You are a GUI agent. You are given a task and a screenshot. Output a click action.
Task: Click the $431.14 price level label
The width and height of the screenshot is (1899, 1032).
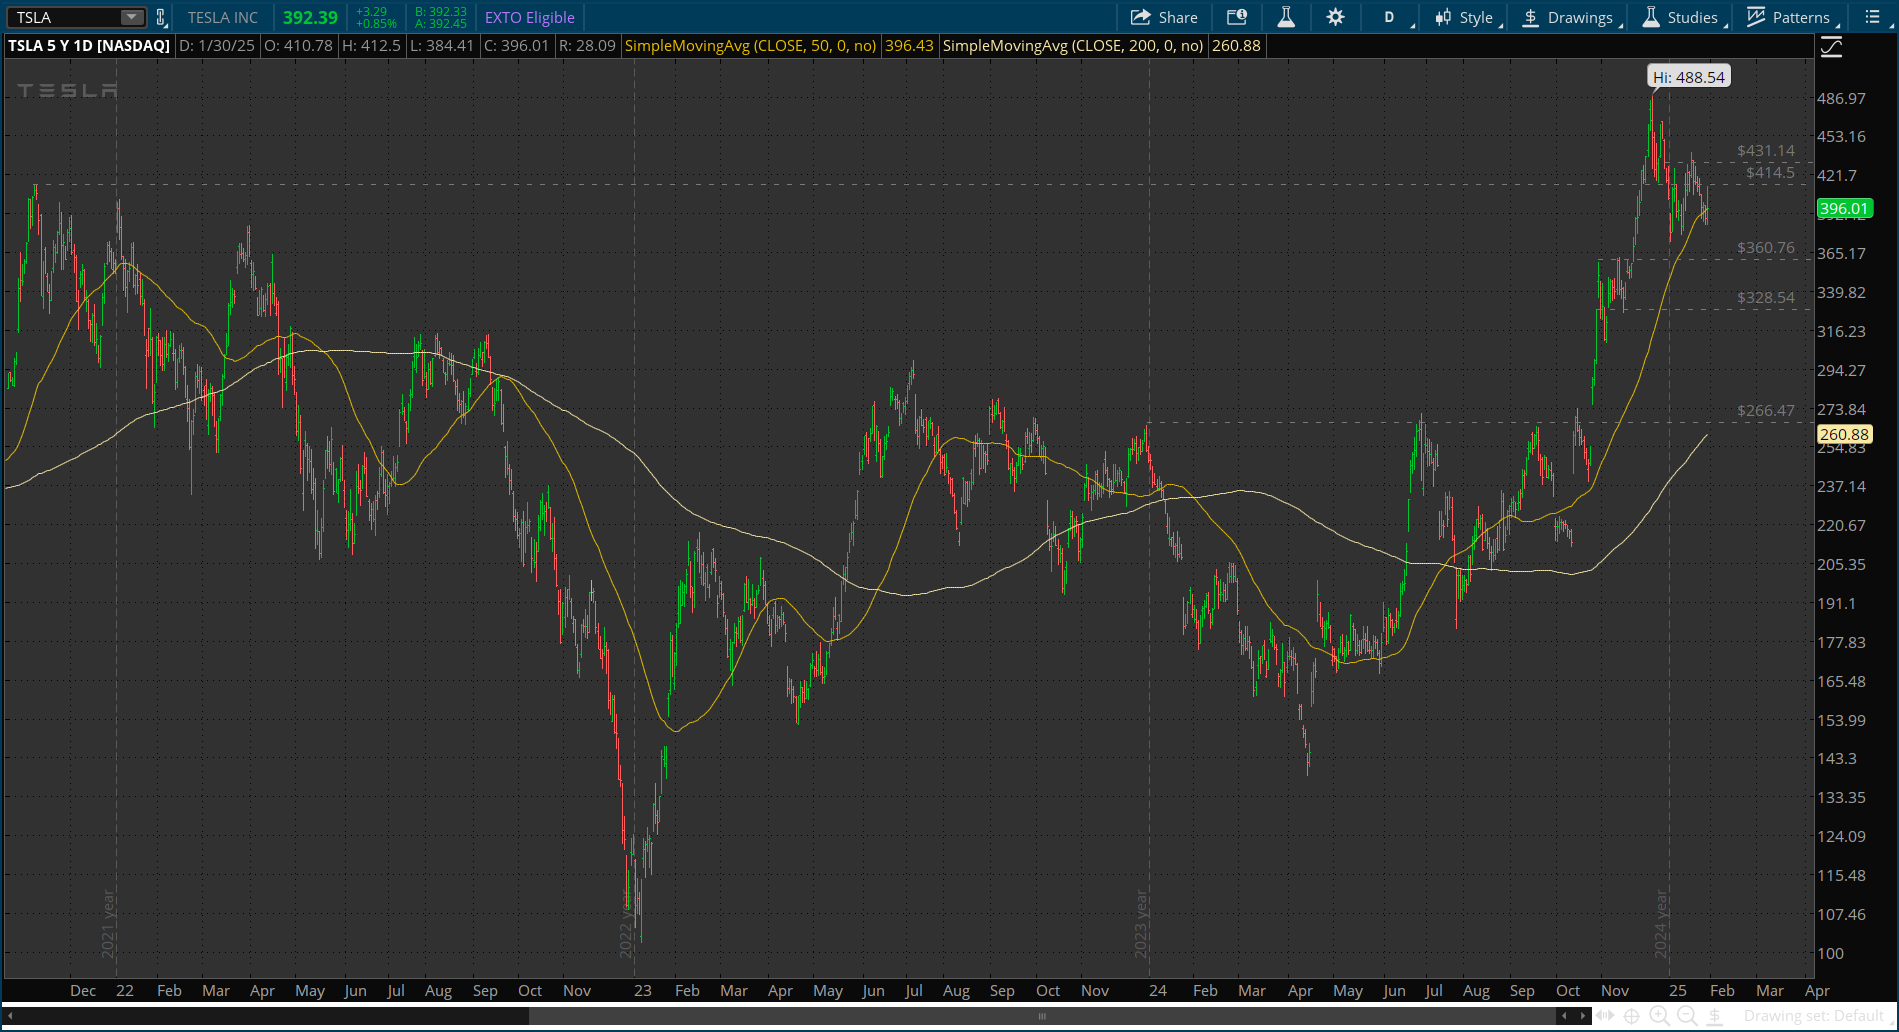(x=1766, y=151)
